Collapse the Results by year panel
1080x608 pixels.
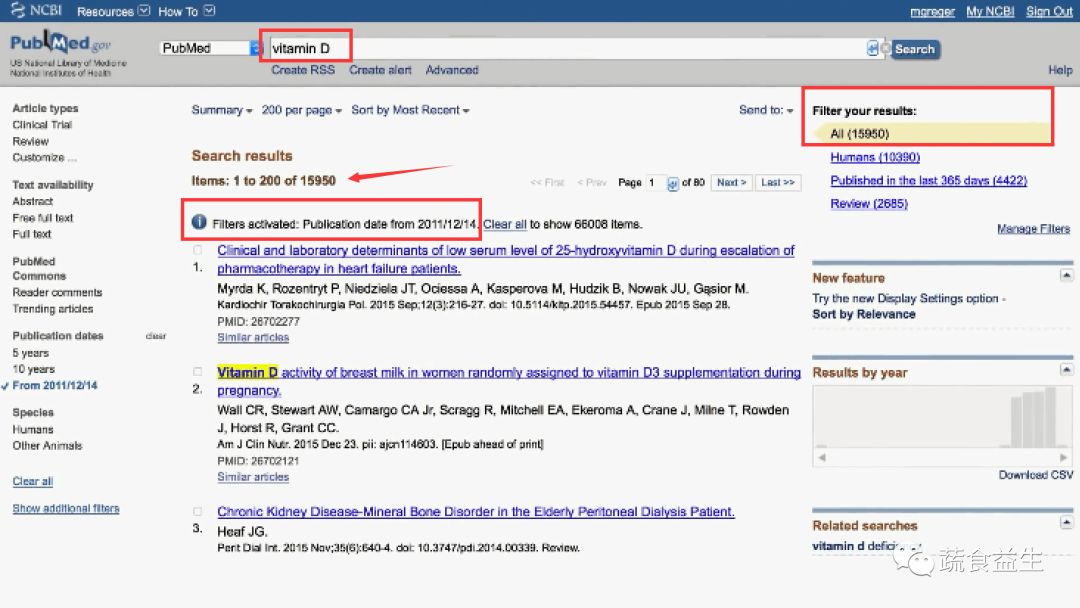pyautogui.click(x=1066, y=370)
